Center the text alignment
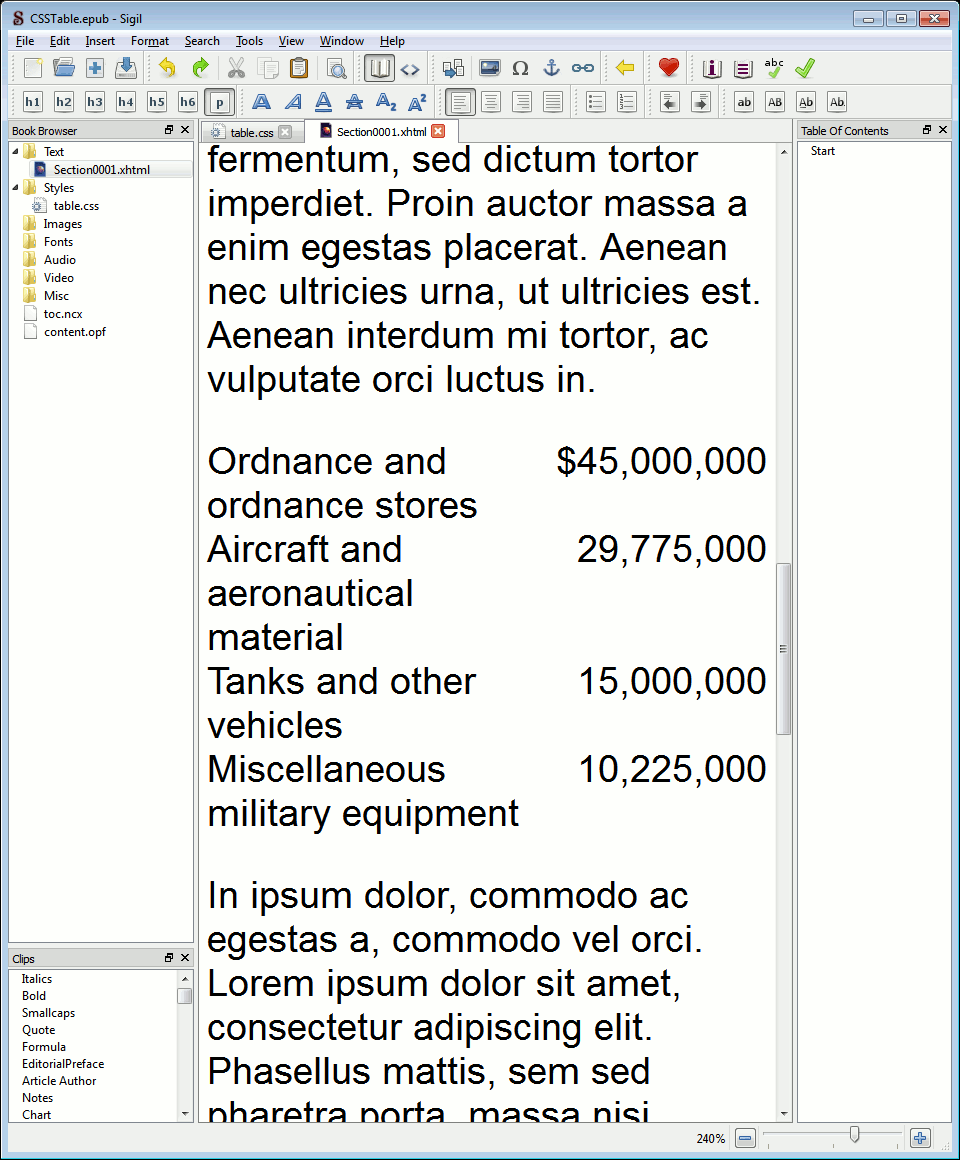The image size is (960, 1160). [491, 102]
